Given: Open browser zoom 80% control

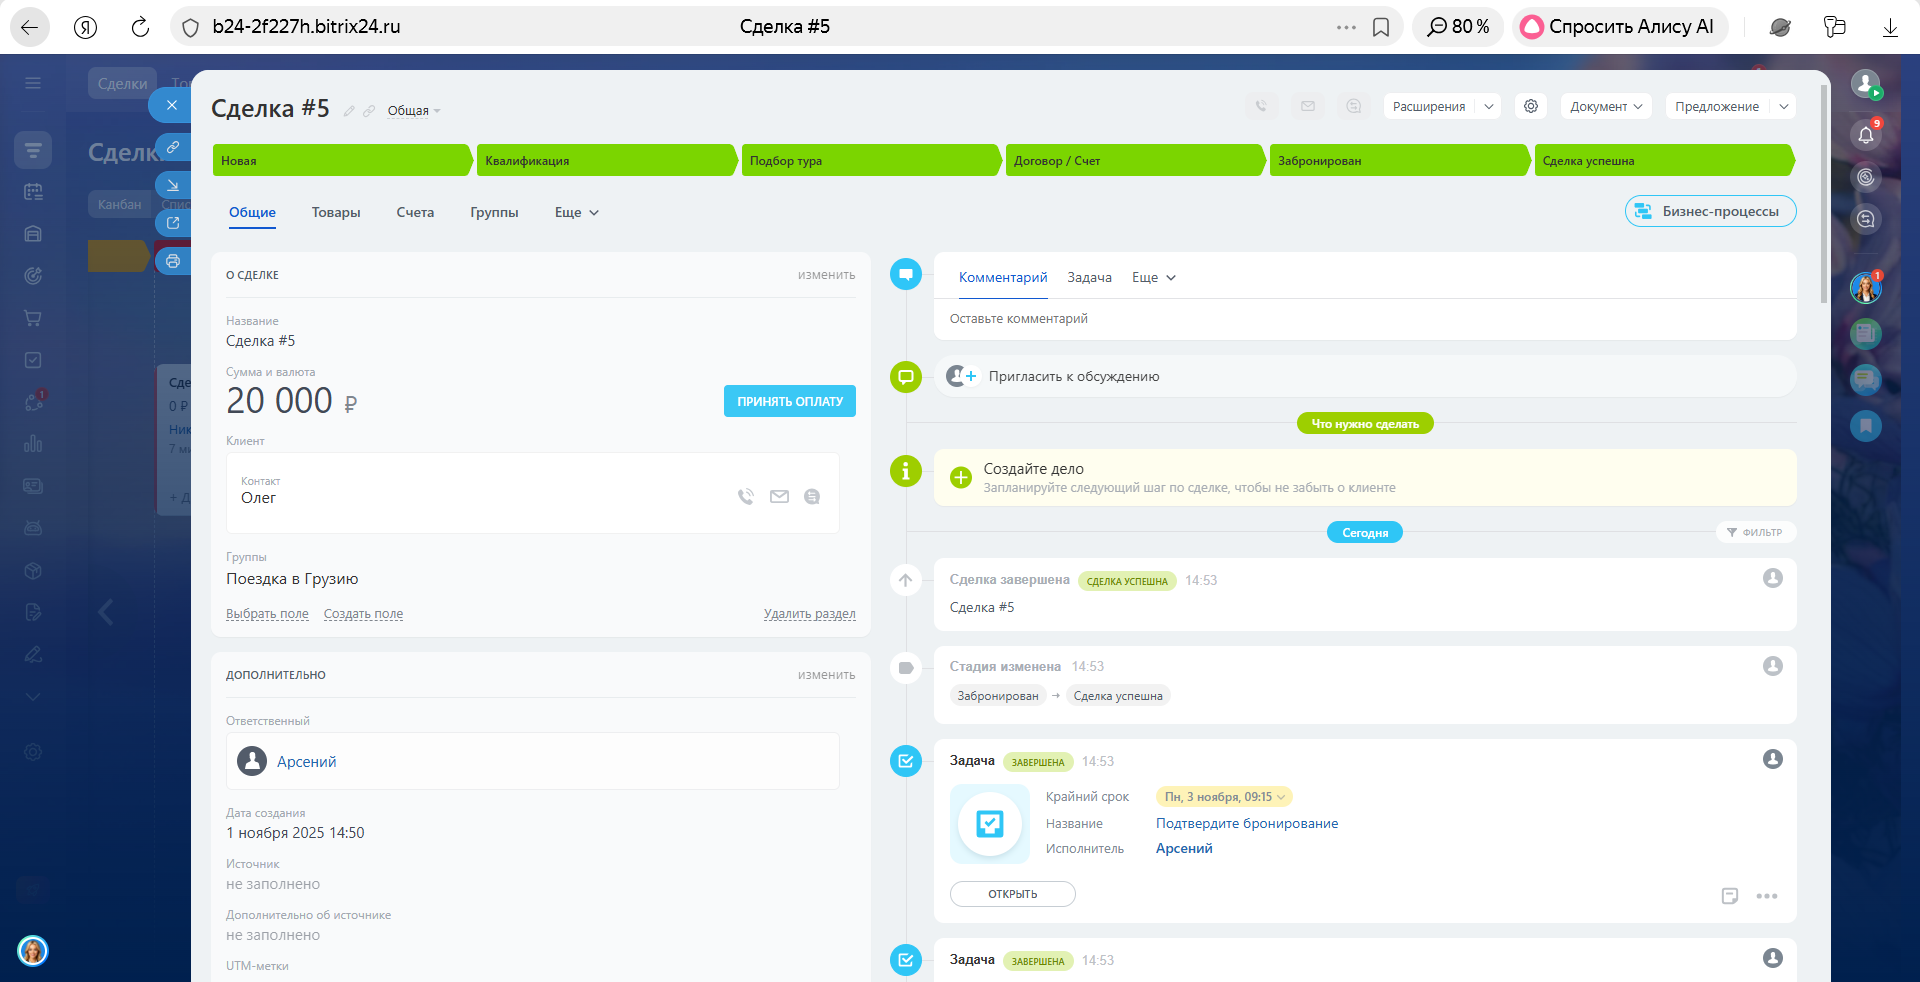Looking at the screenshot, I should 1459,27.
